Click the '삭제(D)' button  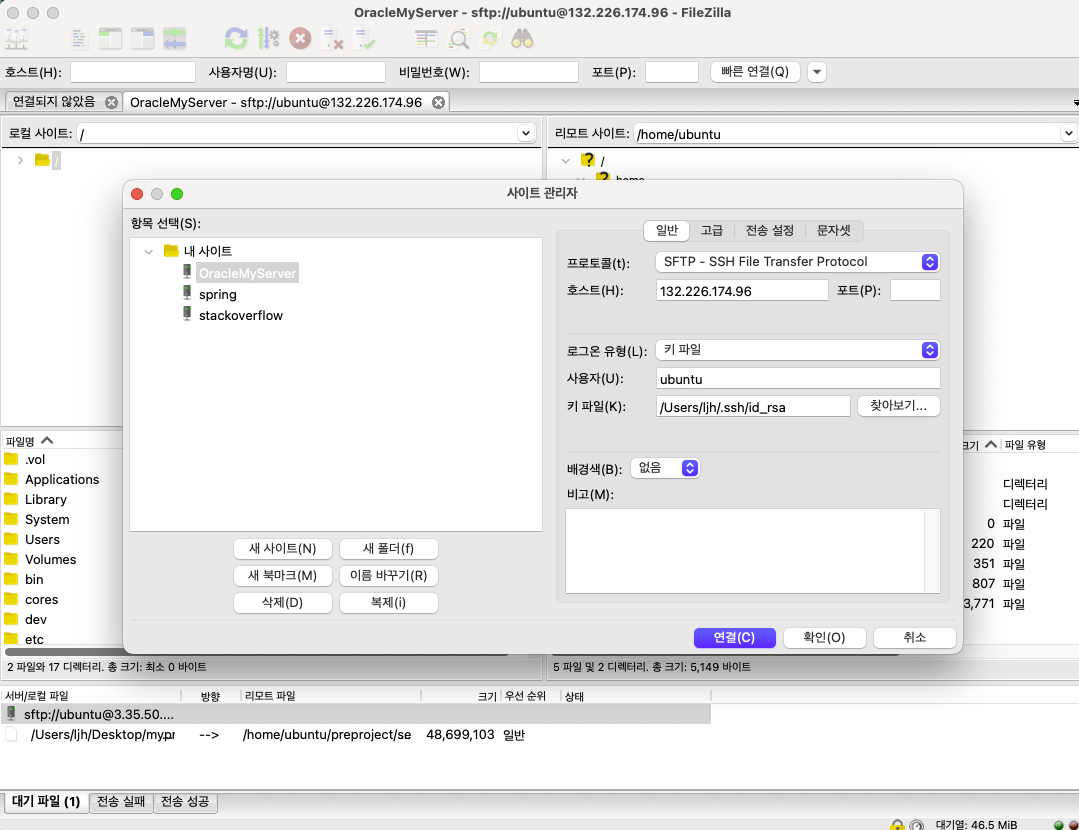coord(283,602)
